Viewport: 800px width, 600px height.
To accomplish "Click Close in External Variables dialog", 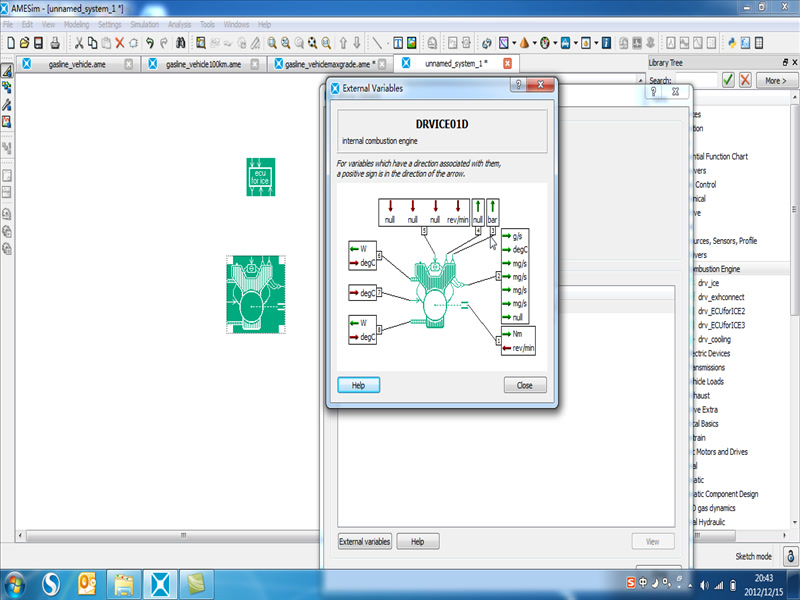I will 524,385.
